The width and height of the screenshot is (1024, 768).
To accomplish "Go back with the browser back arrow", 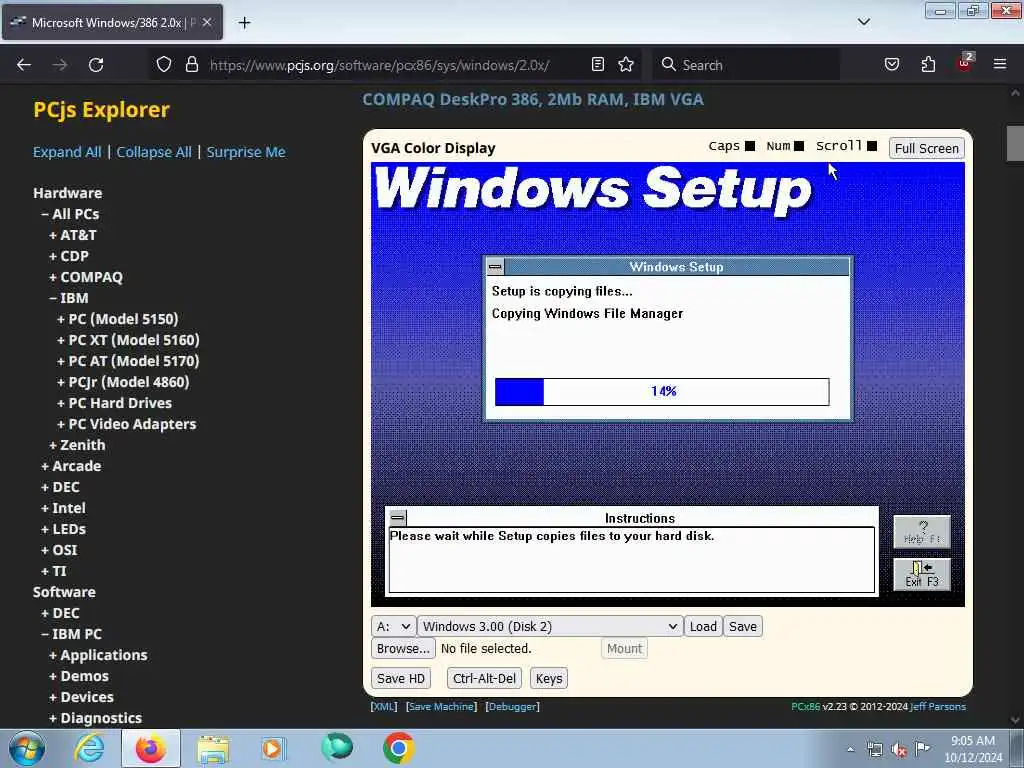I will point(24,65).
